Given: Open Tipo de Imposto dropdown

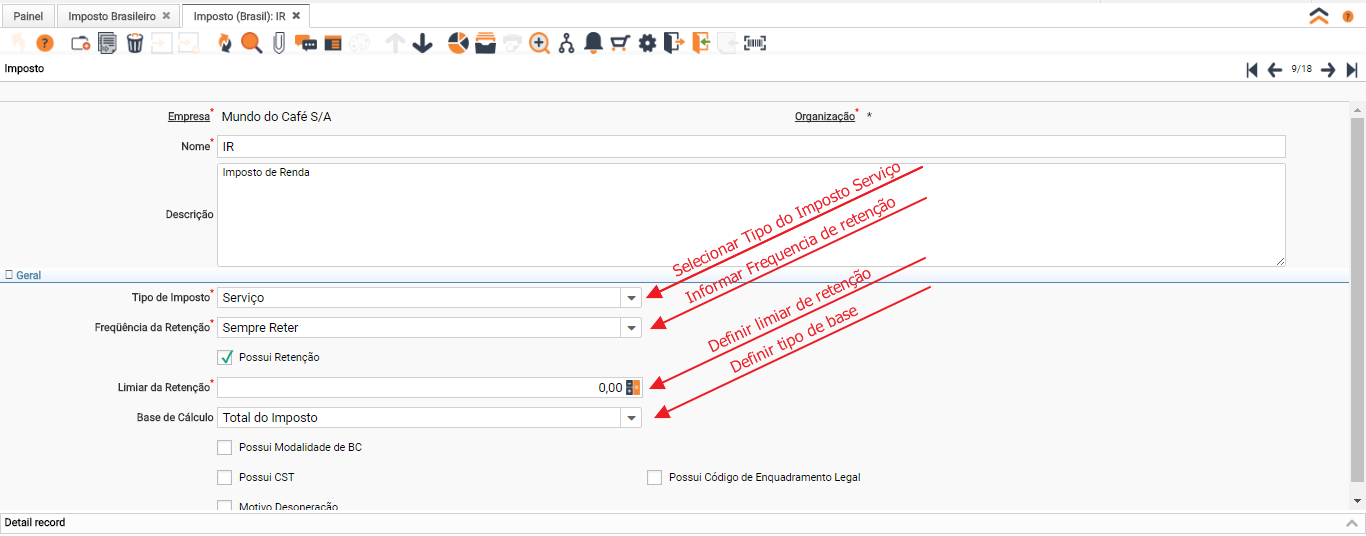Looking at the screenshot, I should [x=631, y=298].
